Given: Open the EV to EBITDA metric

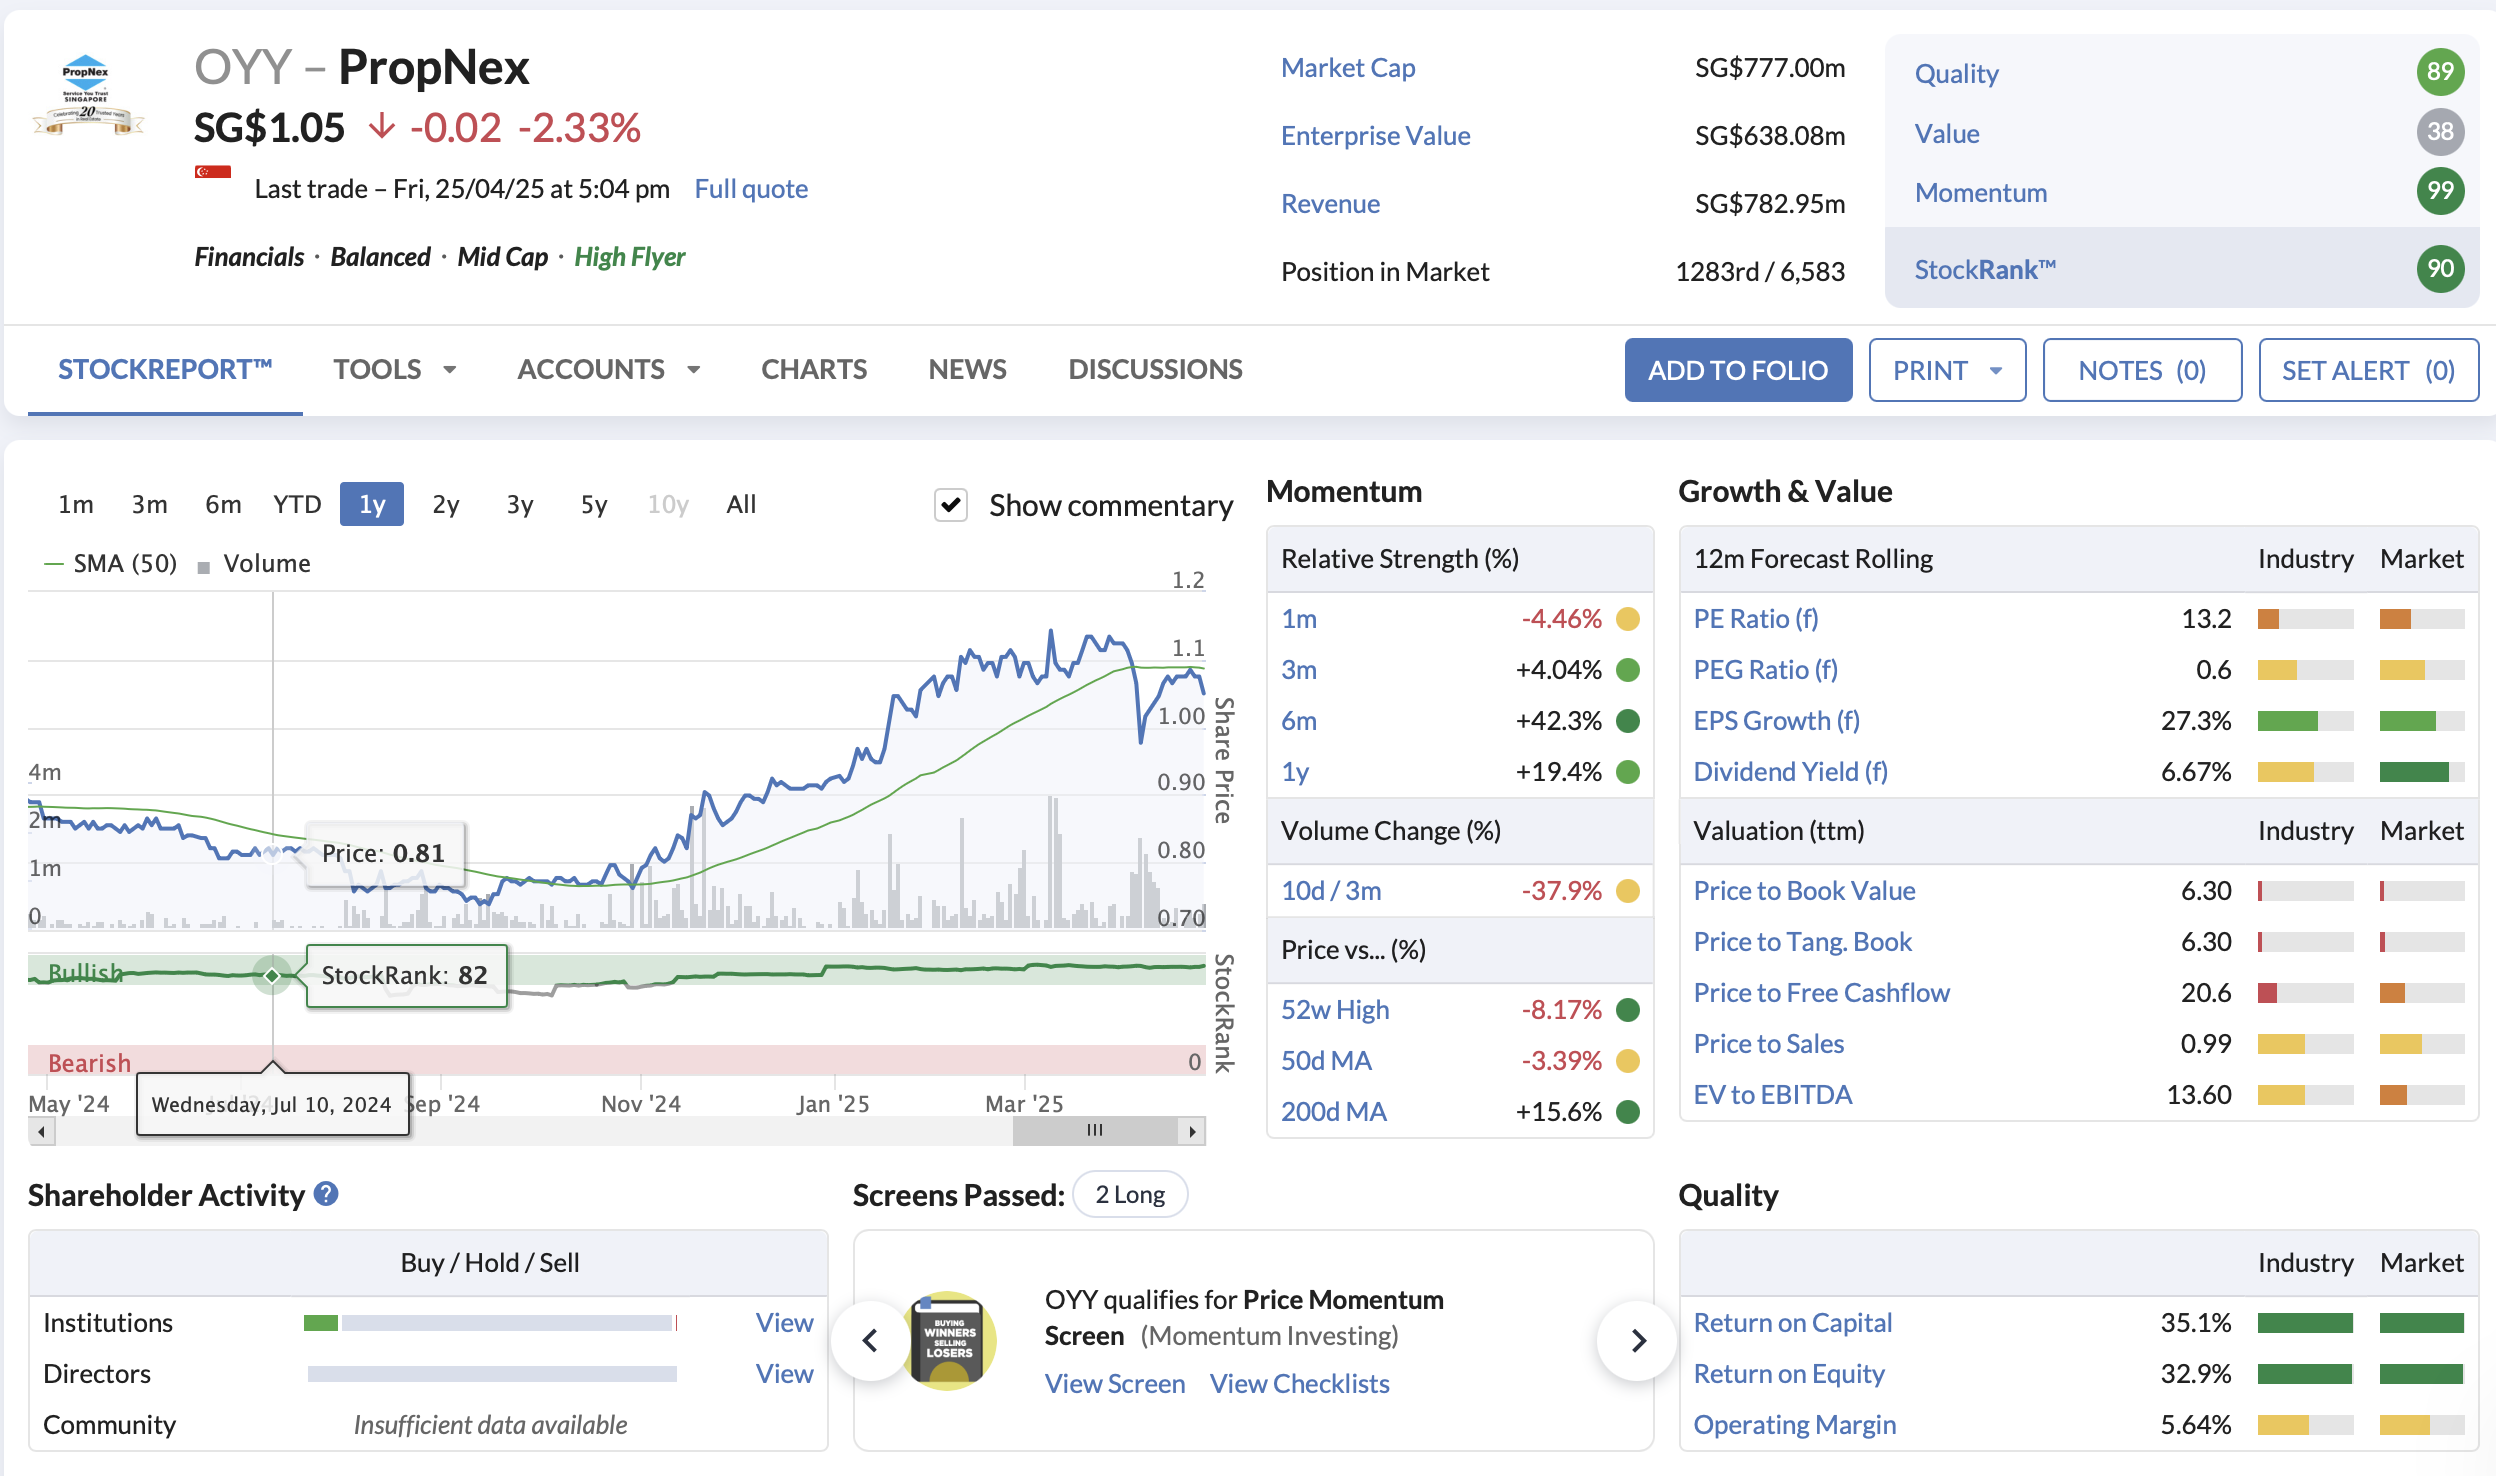Looking at the screenshot, I should pyautogui.click(x=1772, y=1095).
